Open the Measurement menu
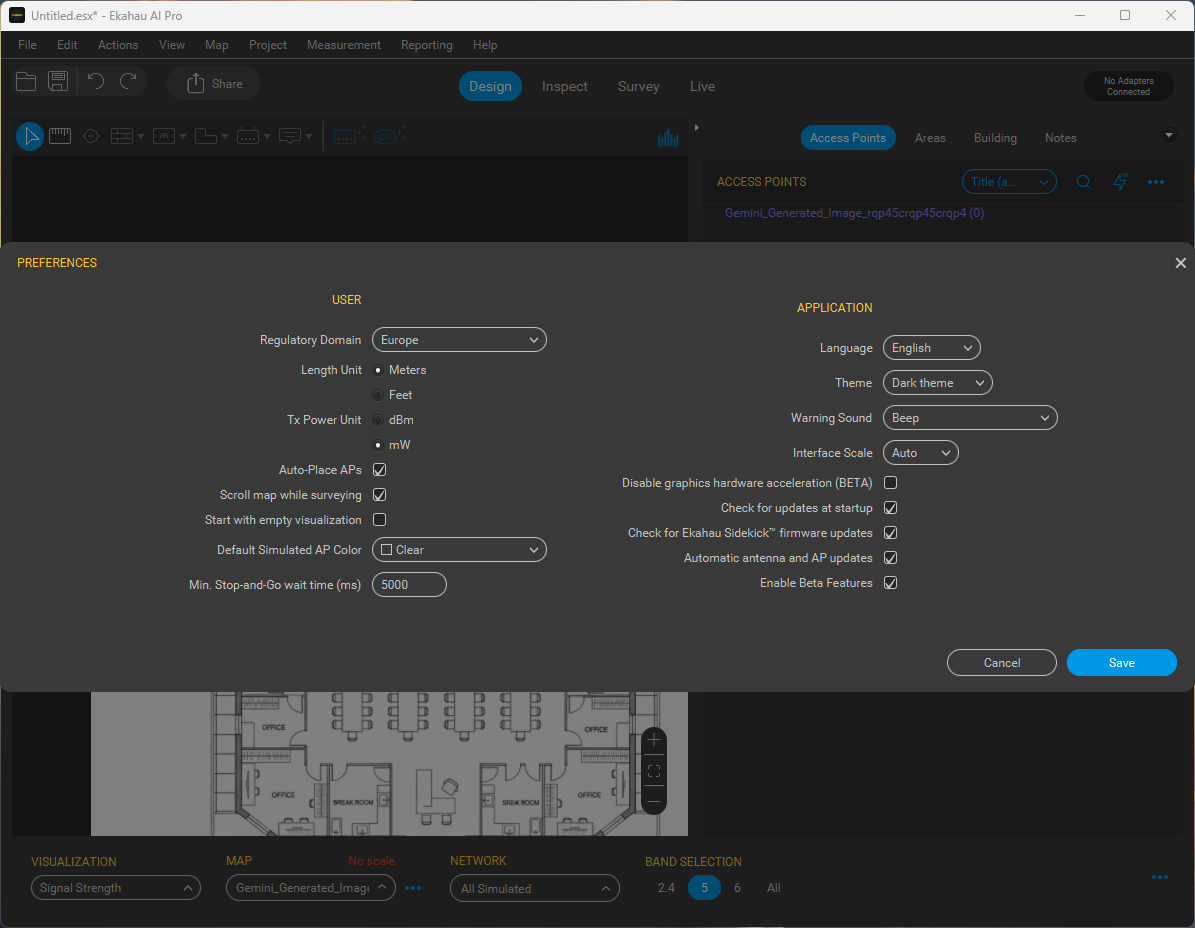This screenshot has width=1195, height=928. (343, 45)
